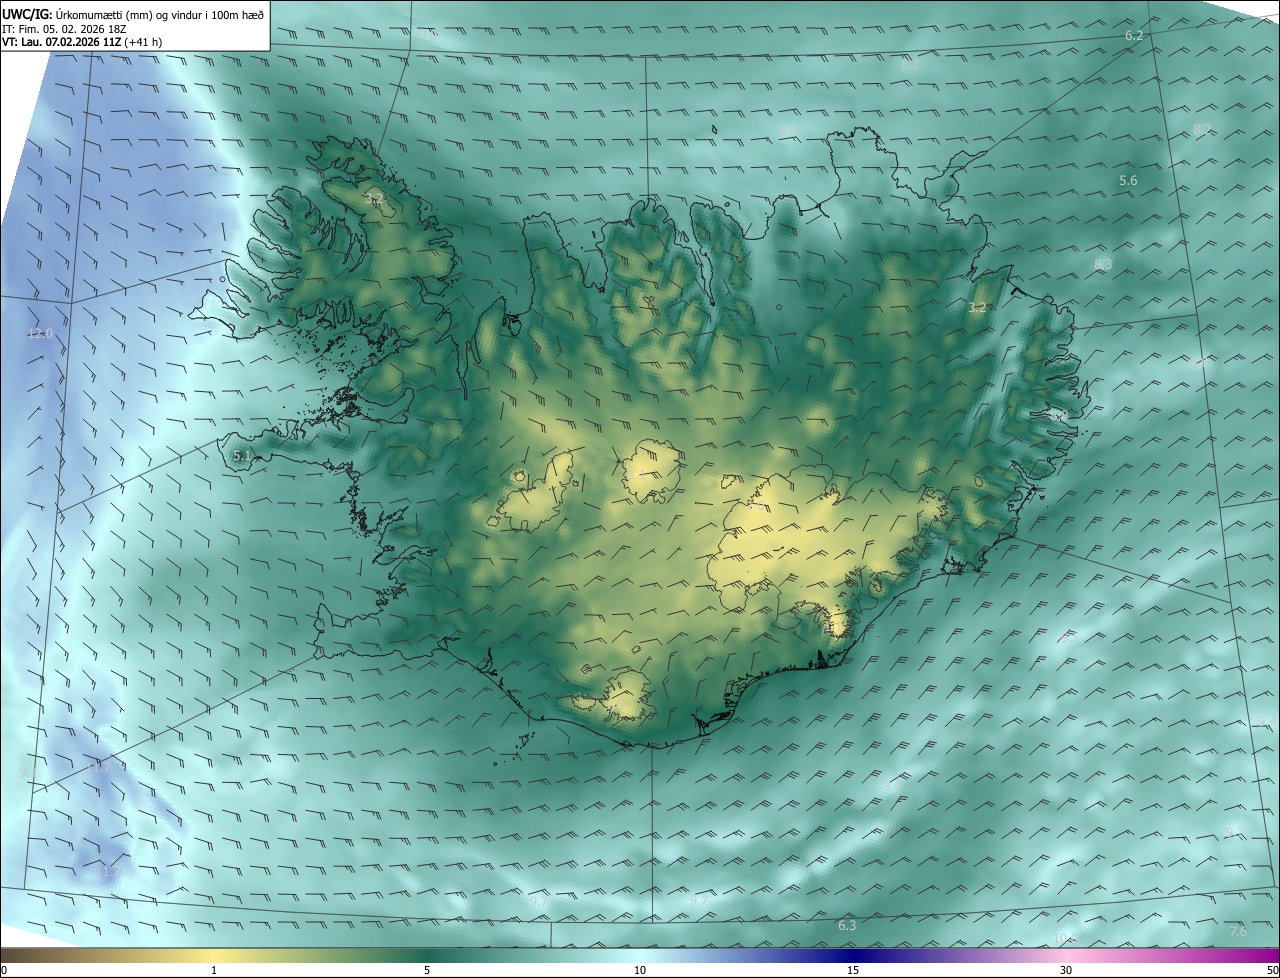Click the color scale tick label 15

tap(853, 970)
